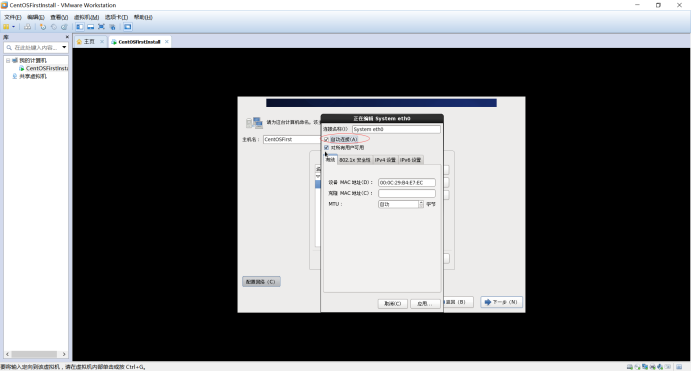
Task: Open the library search dropdown arrow
Action: click(x=64, y=47)
